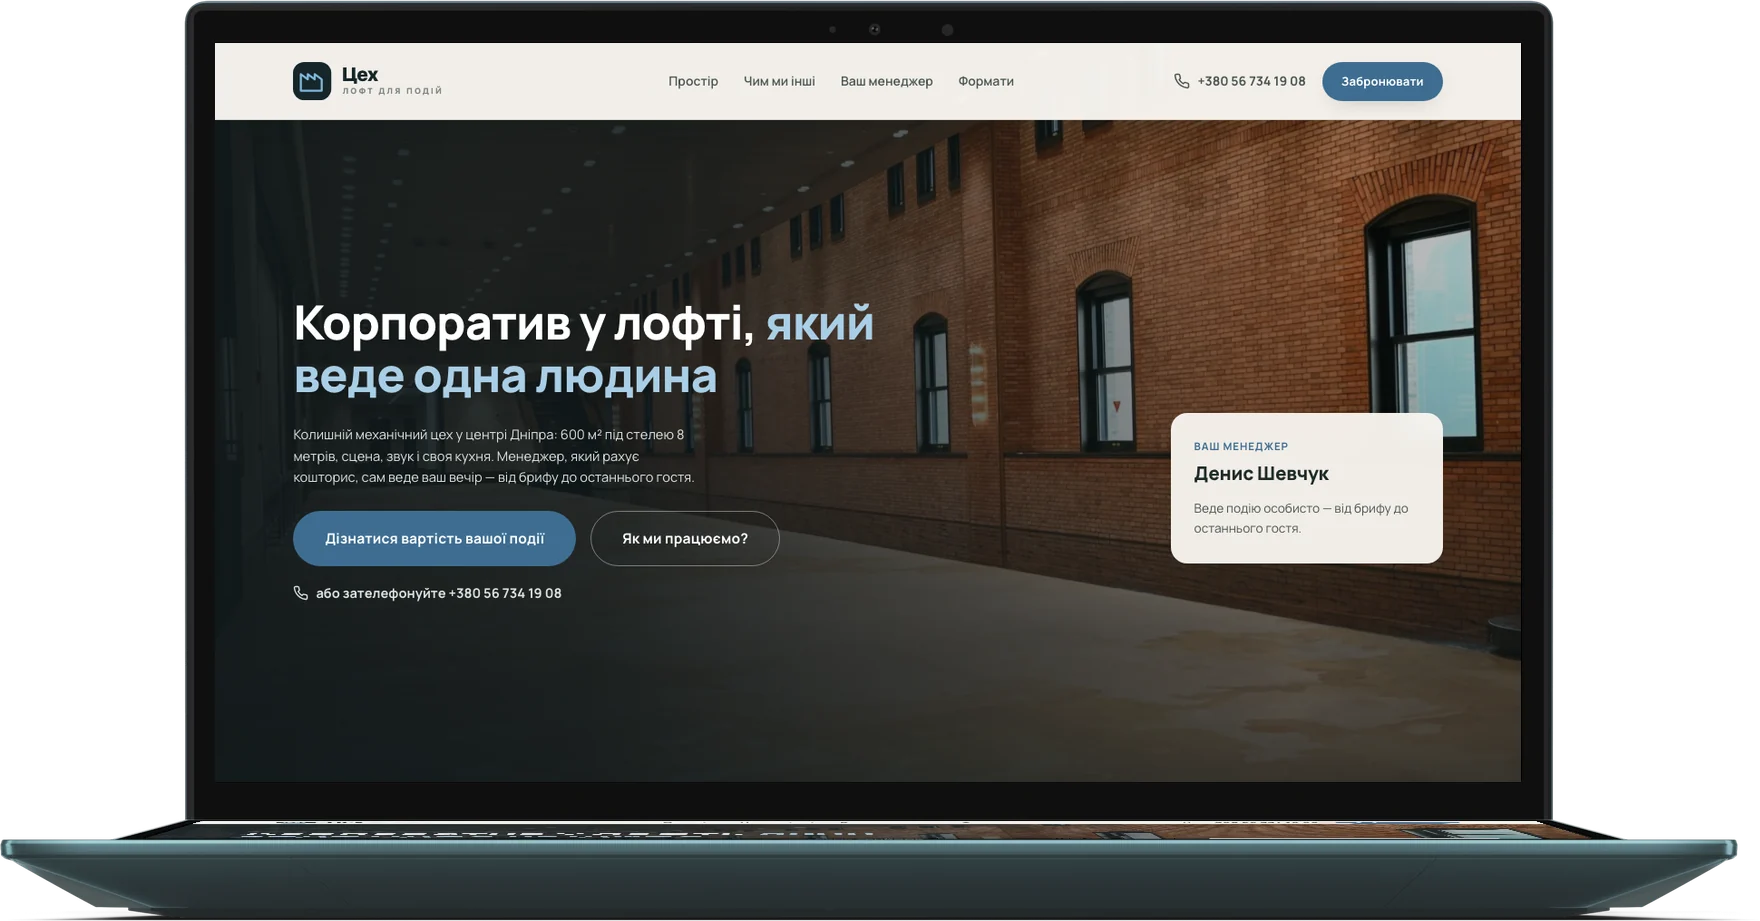Click the Як ми працюємо? button
The image size is (1760, 921).
(x=685, y=538)
